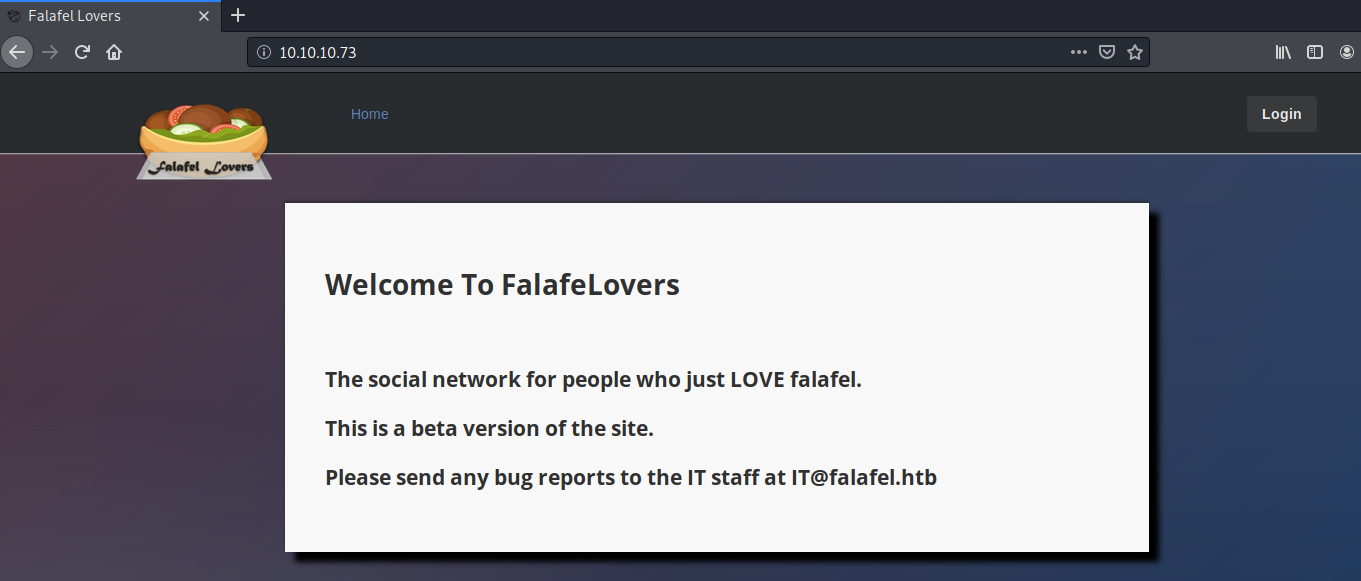The width and height of the screenshot is (1361, 581).
Task: Open the Library menu icon
Action: point(1283,53)
